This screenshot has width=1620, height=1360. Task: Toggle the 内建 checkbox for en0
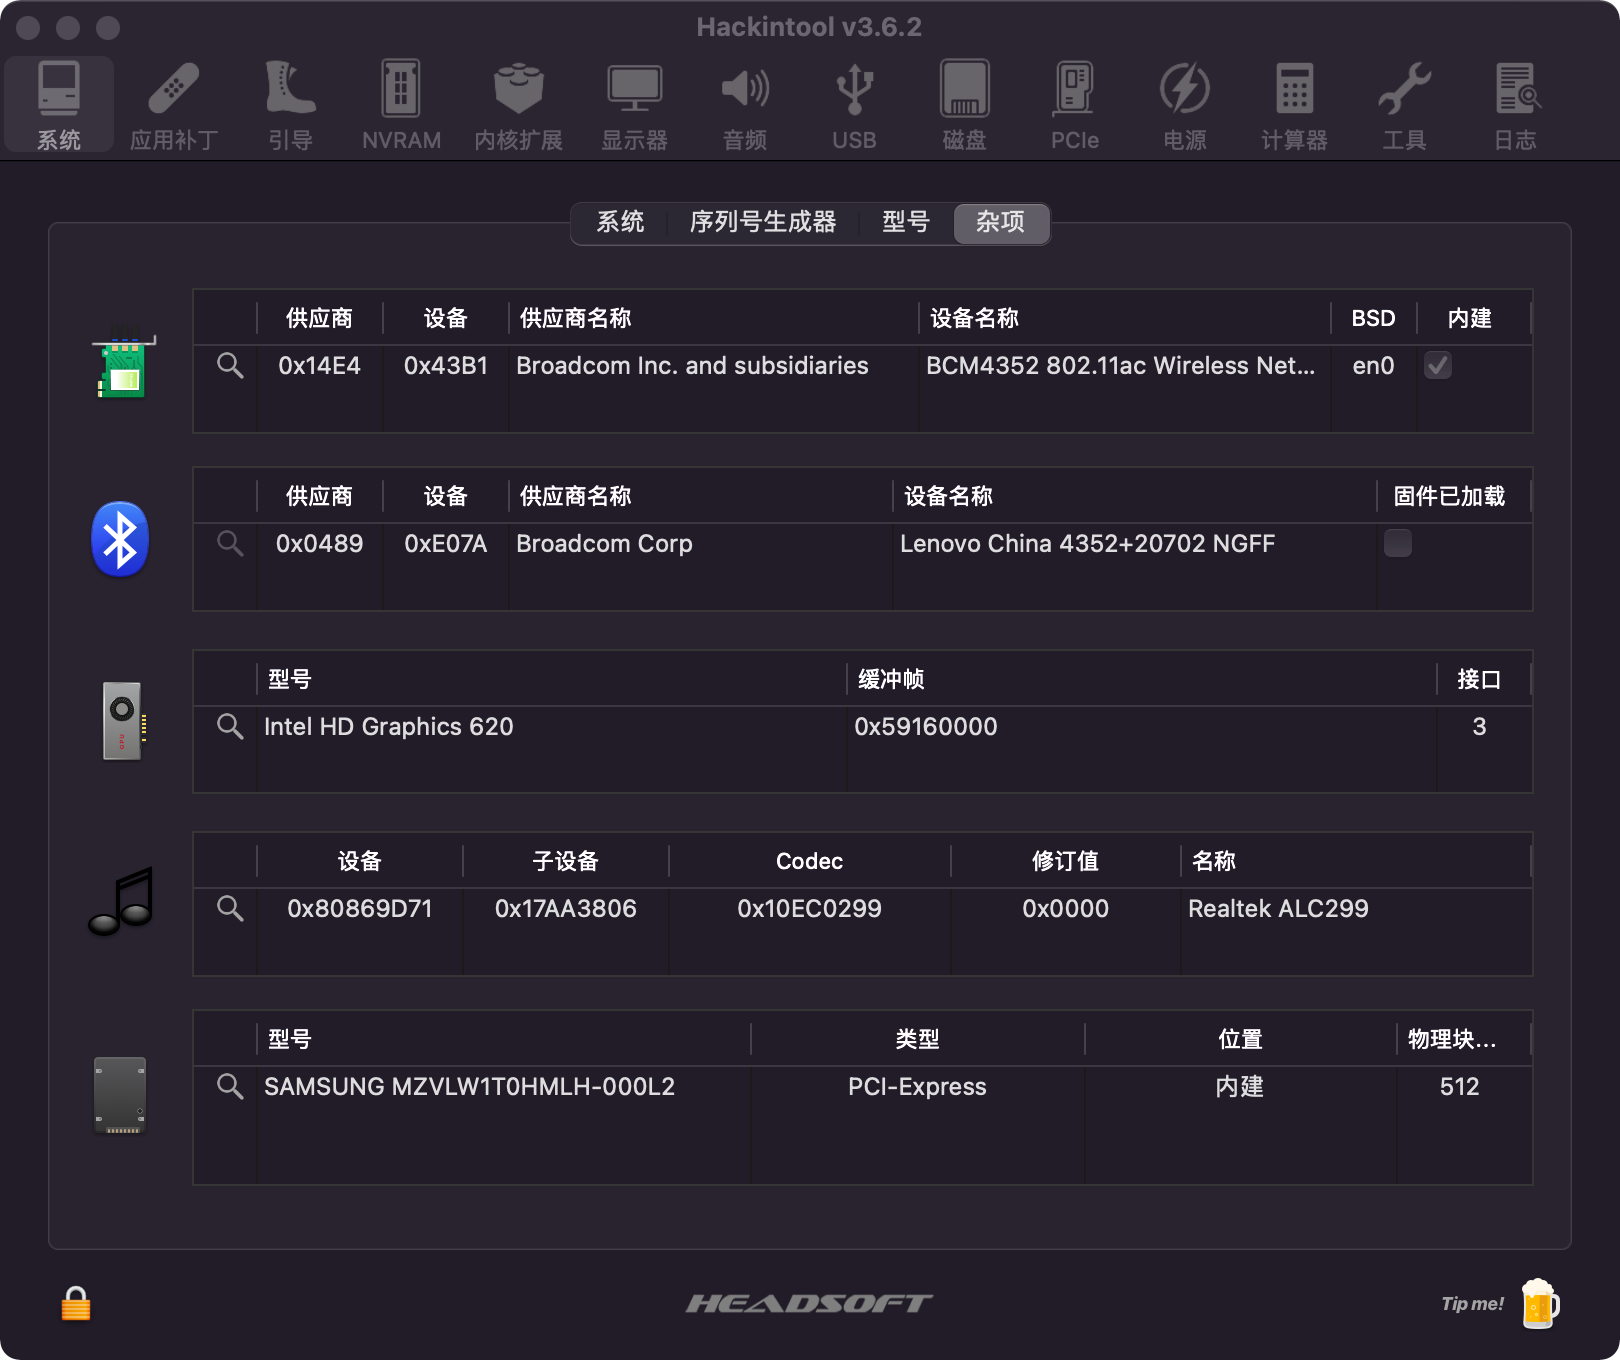coord(1438,366)
